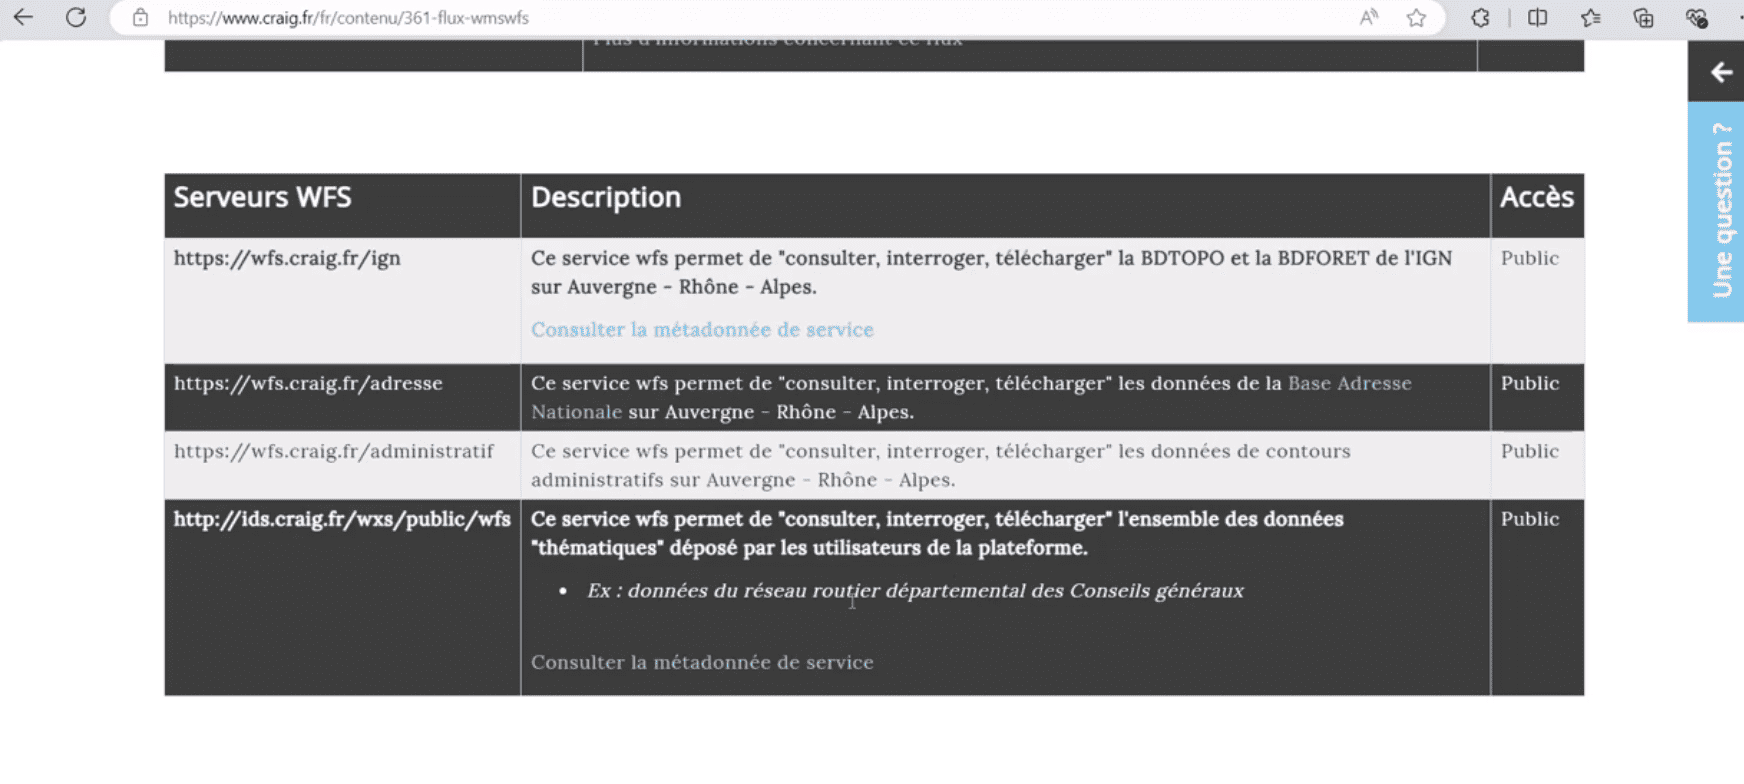Image resolution: width=1744 pixels, height=784 pixels.
Task: Select the https://wfs.craig.fr/adresse URL text
Action: click(x=308, y=383)
